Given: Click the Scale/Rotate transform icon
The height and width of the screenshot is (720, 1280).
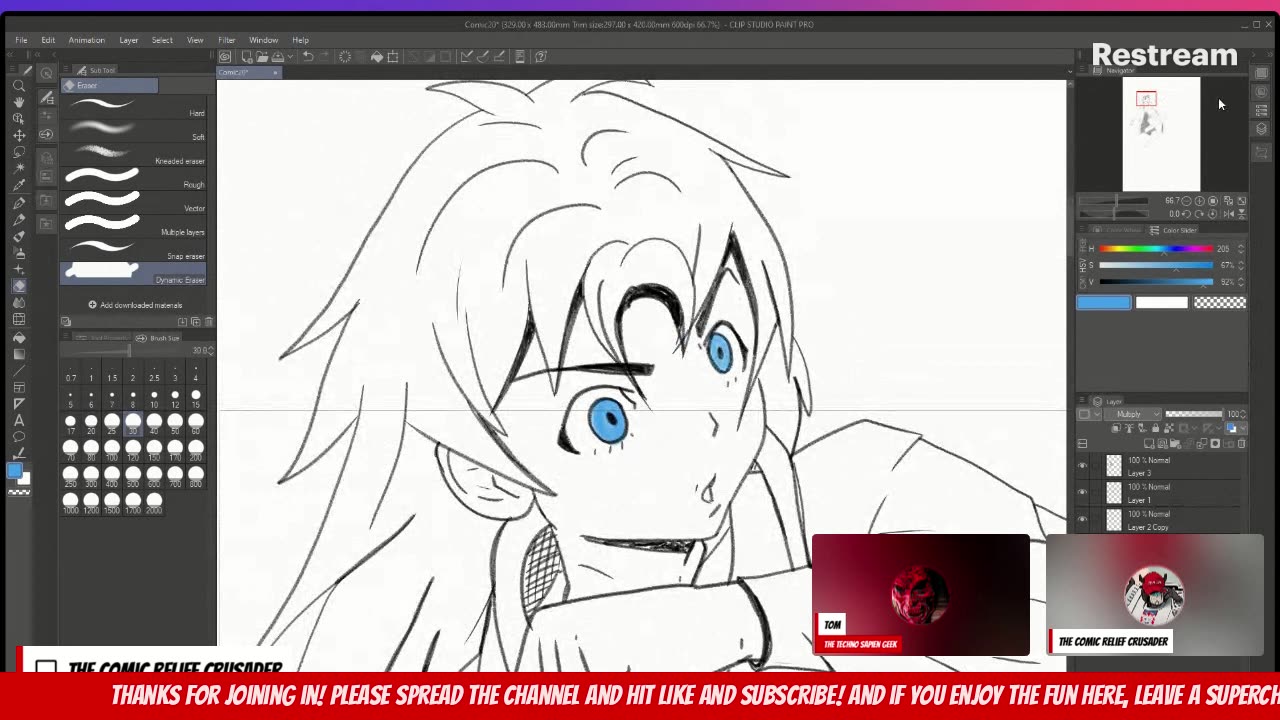Looking at the screenshot, I should tap(393, 57).
